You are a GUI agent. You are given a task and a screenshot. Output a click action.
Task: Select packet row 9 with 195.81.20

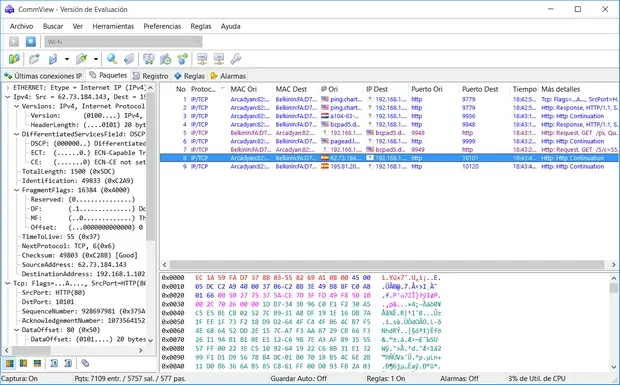(389, 166)
